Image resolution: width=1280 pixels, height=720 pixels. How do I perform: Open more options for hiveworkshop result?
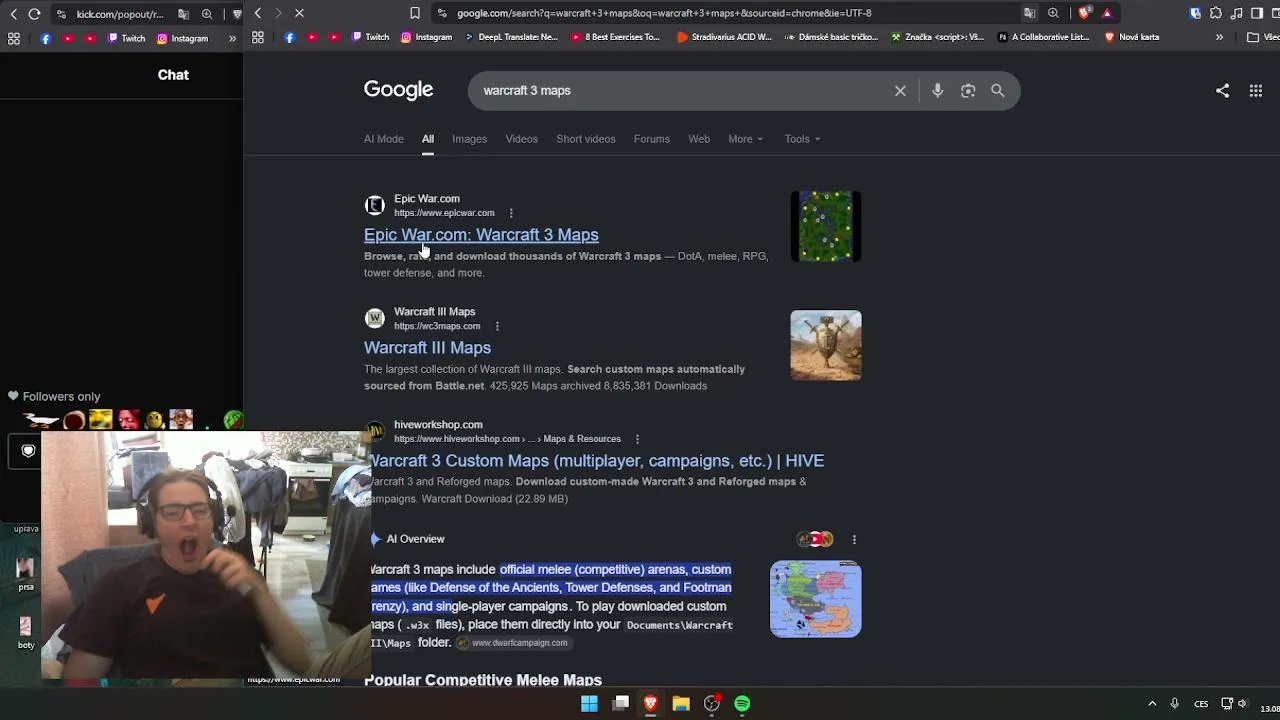tap(637, 439)
